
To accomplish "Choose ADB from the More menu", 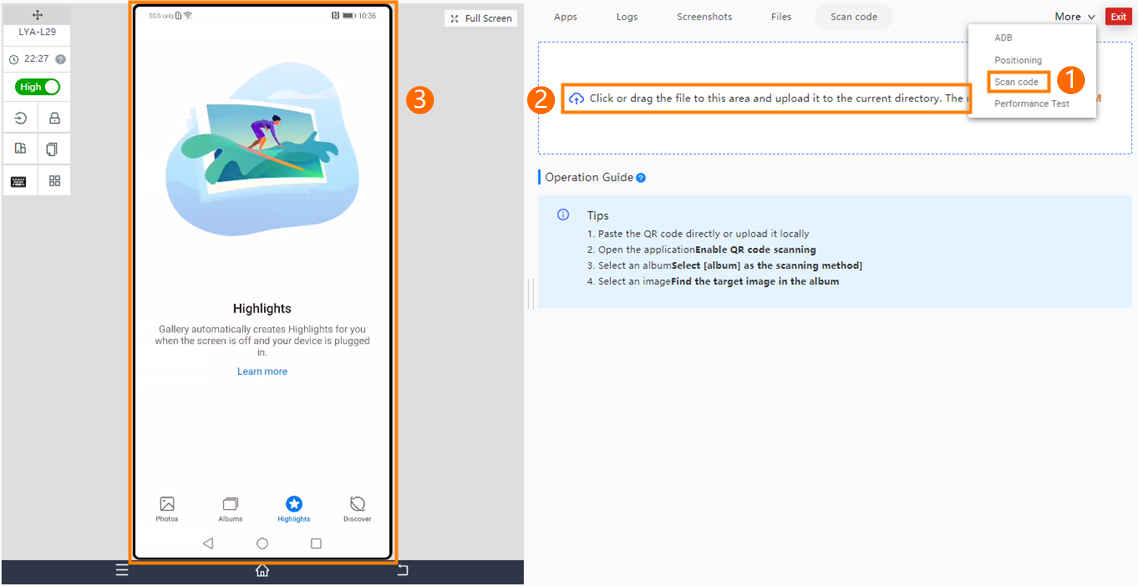I will coord(1003,38).
